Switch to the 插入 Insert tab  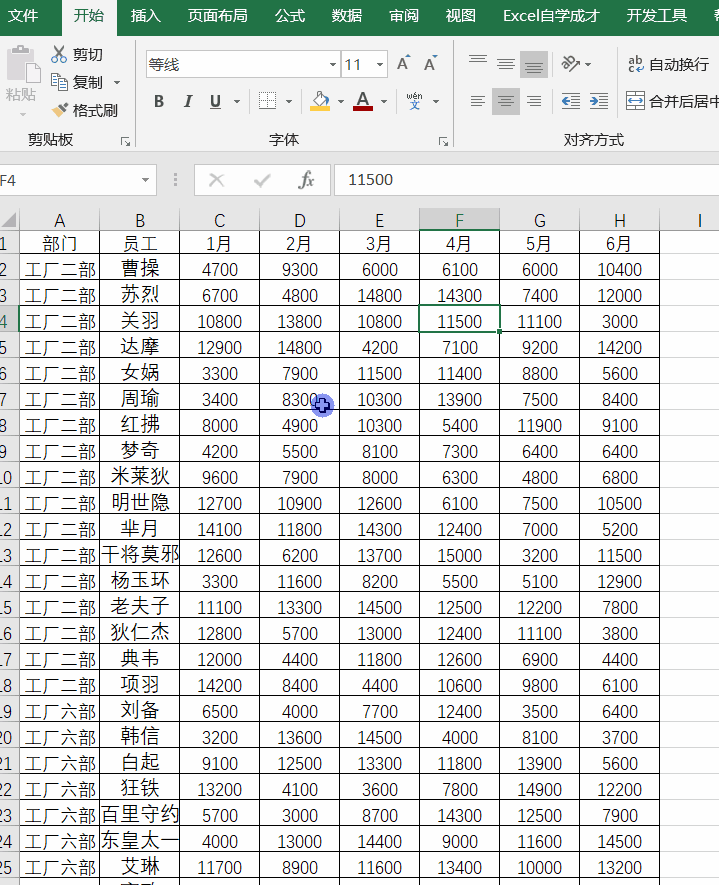[x=146, y=16]
